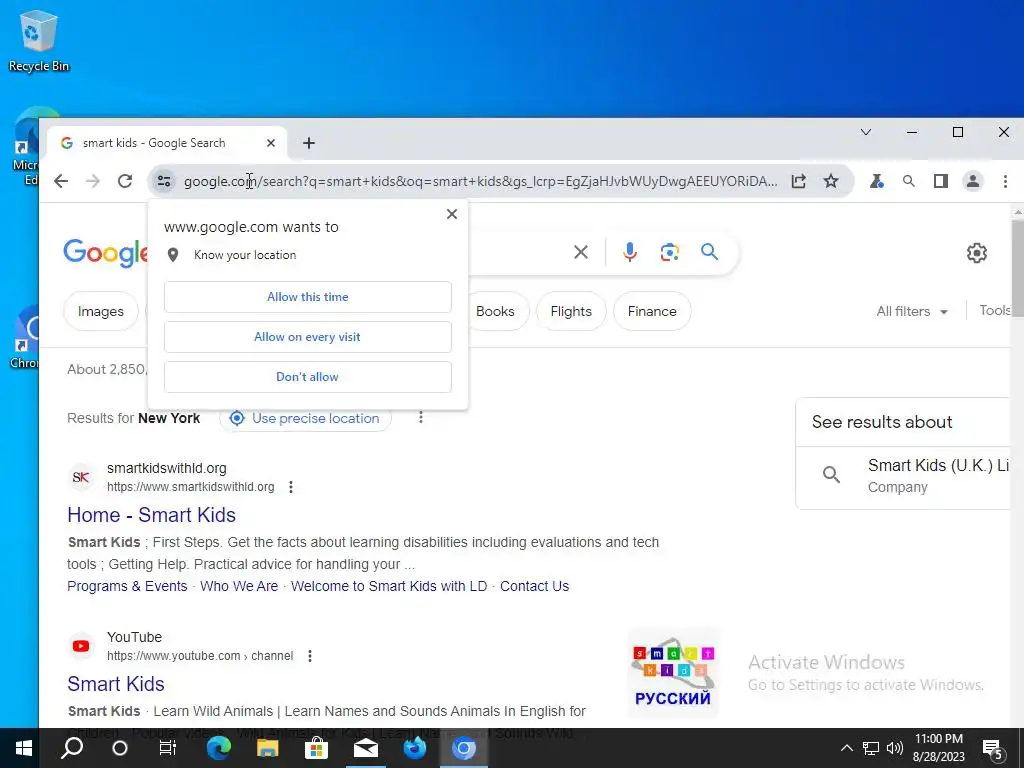Open a new tab with plus button
1024x768 pixels.
[x=309, y=143]
